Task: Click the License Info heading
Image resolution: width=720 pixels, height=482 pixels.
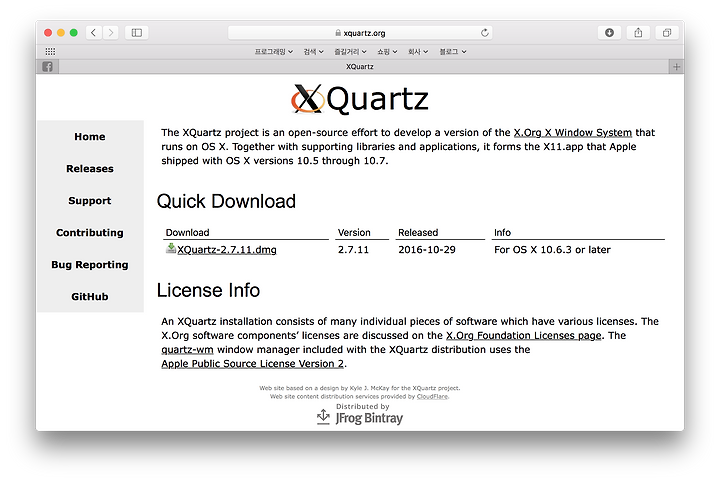Action: (x=208, y=291)
